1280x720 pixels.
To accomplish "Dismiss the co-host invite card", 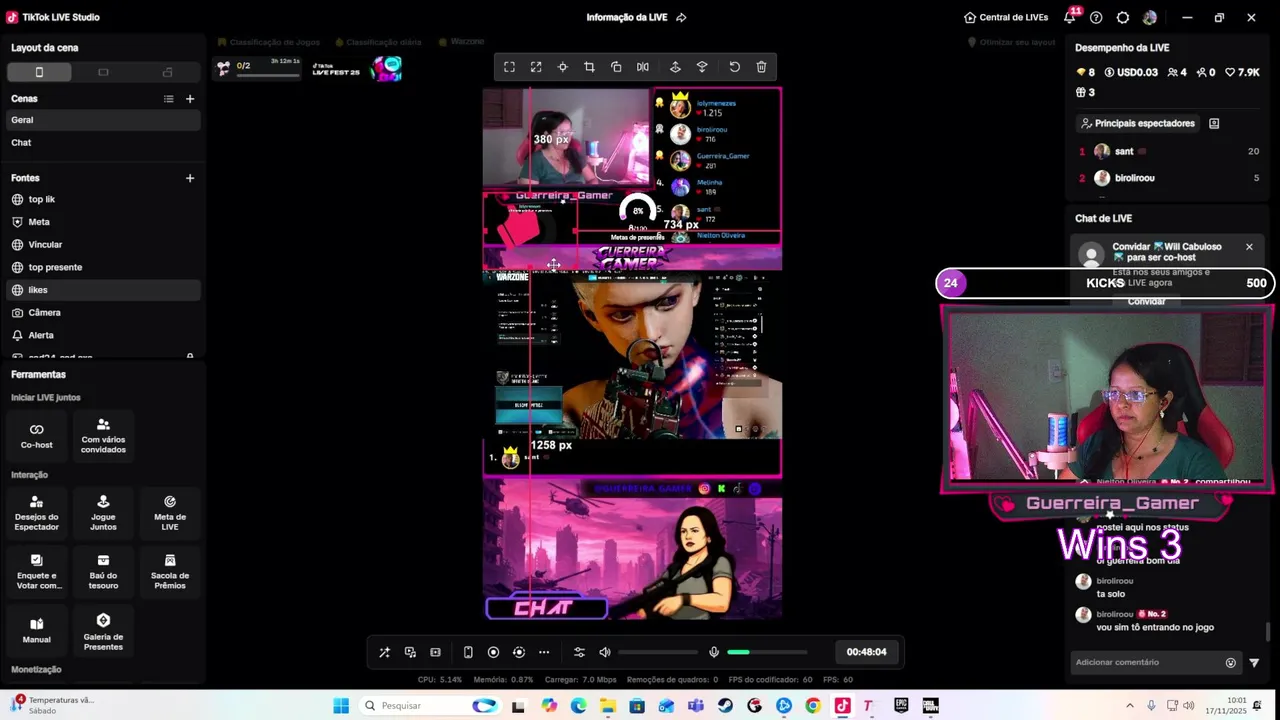I will [1249, 247].
